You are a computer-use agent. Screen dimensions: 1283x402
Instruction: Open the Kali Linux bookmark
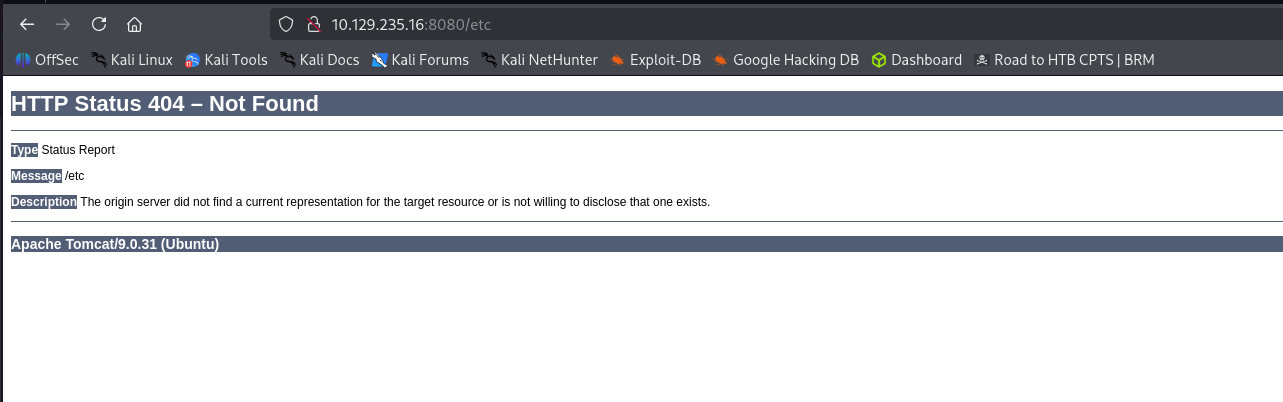click(x=131, y=60)
